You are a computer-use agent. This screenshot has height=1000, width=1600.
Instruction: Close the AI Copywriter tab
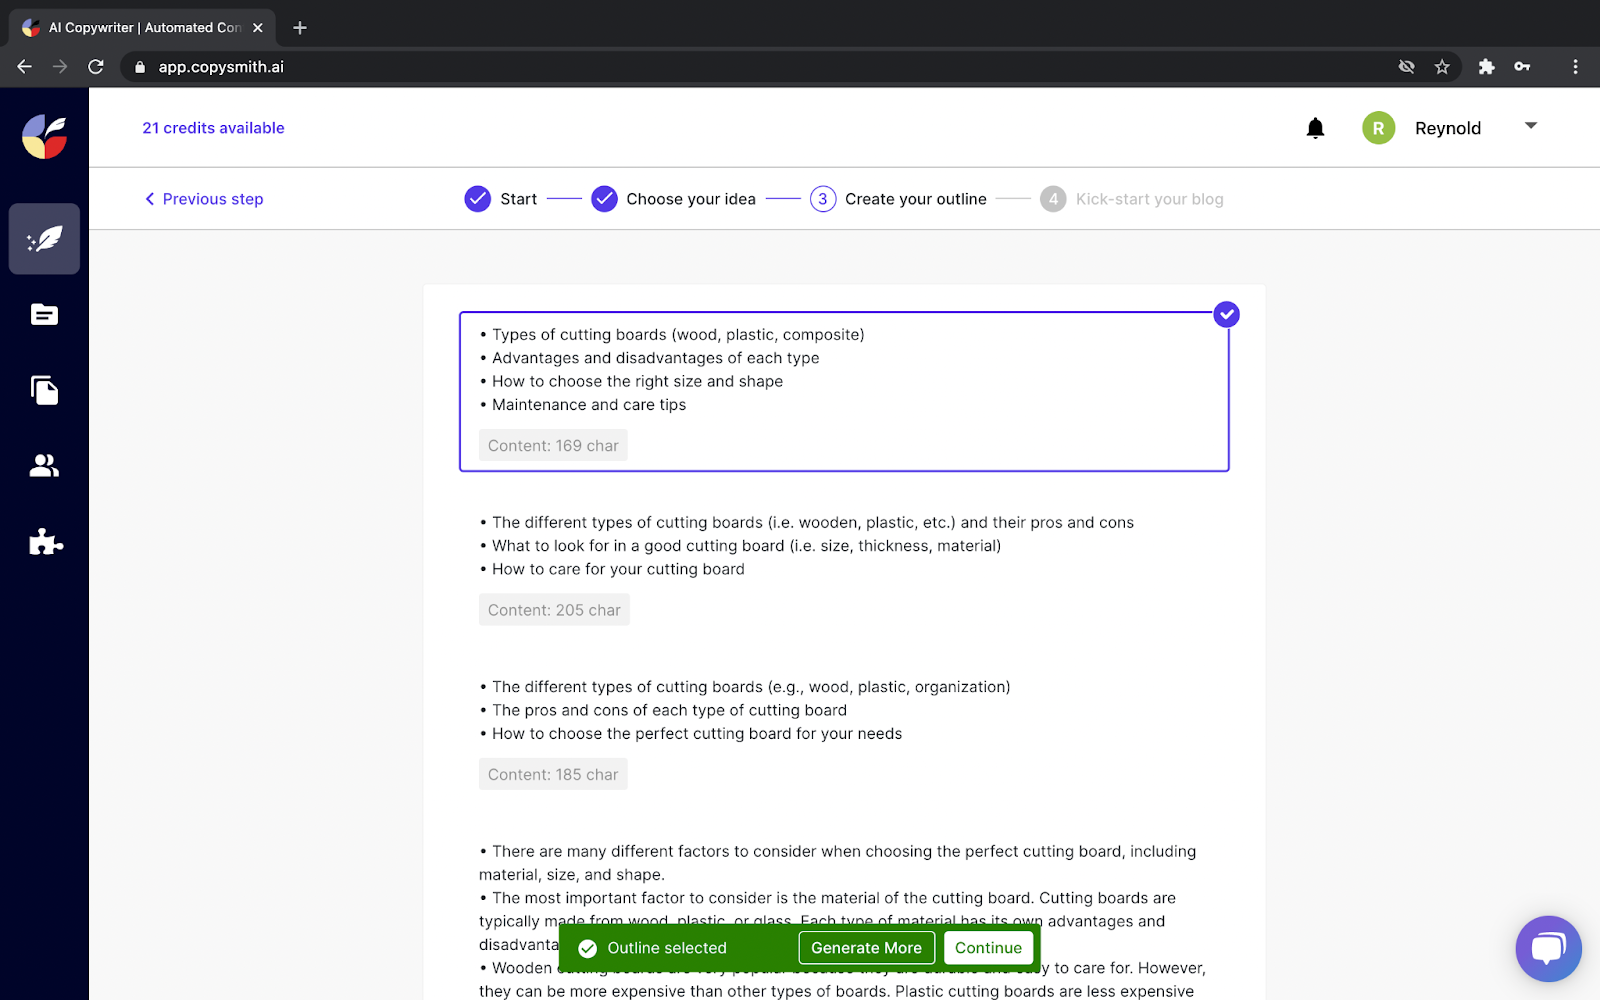click(258, 28)
